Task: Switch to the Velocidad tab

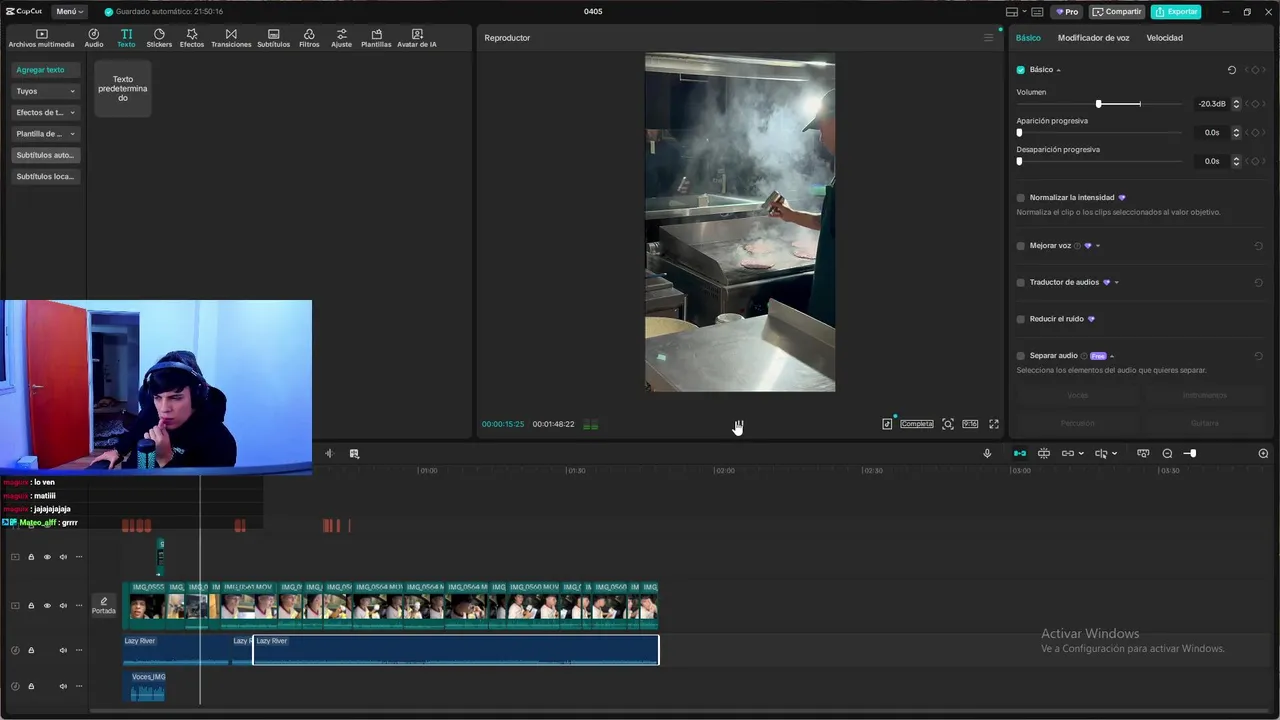Action: click(x=1164, y=38)
